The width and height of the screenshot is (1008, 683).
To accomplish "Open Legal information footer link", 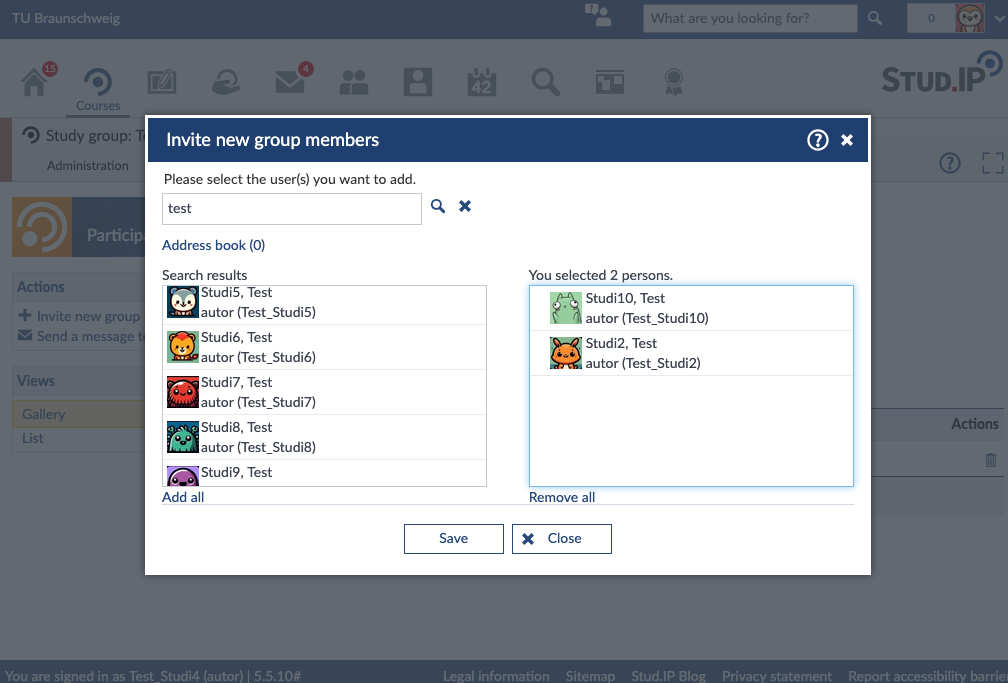I will pos(496,676).
